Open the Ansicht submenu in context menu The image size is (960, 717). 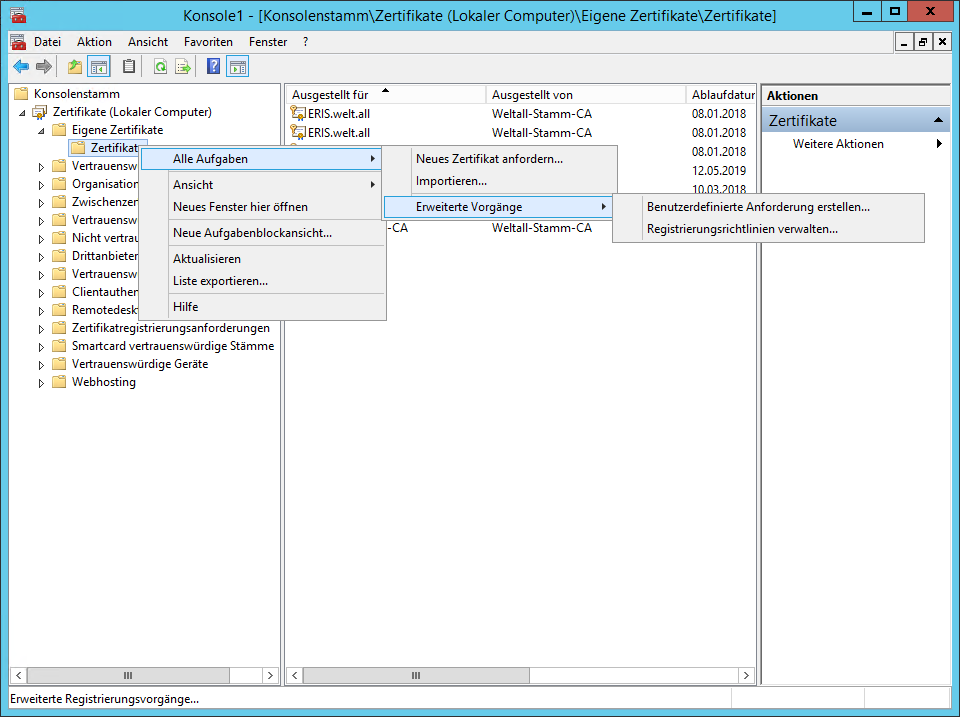263,184
